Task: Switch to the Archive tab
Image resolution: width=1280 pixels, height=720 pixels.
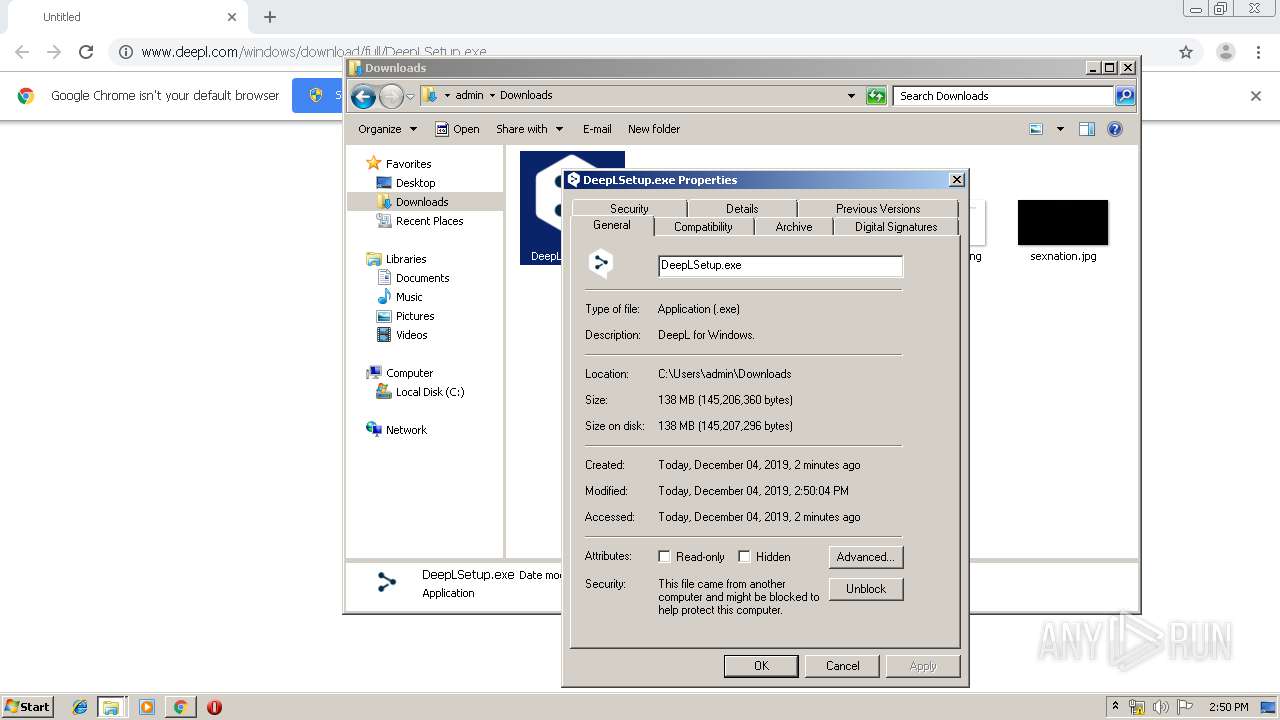Action: click(x=794, y=227)
